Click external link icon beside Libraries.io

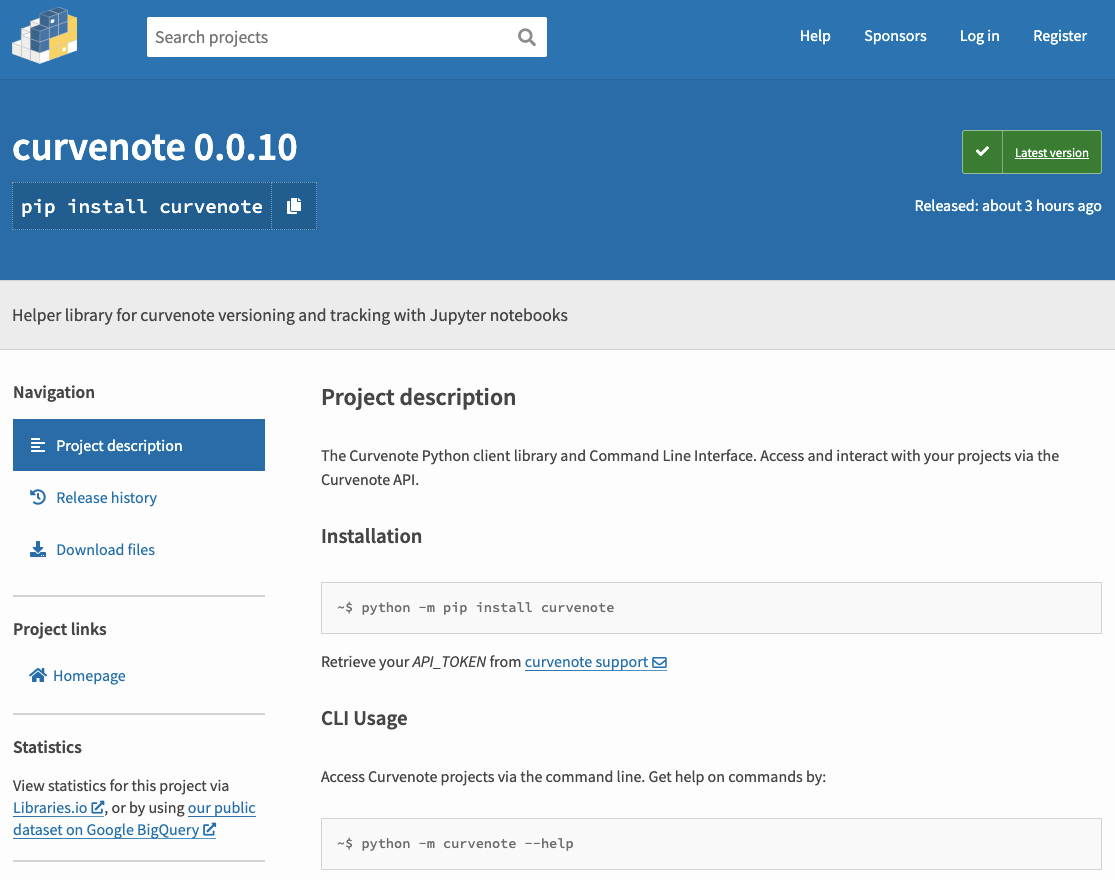(x=97, y=807)
